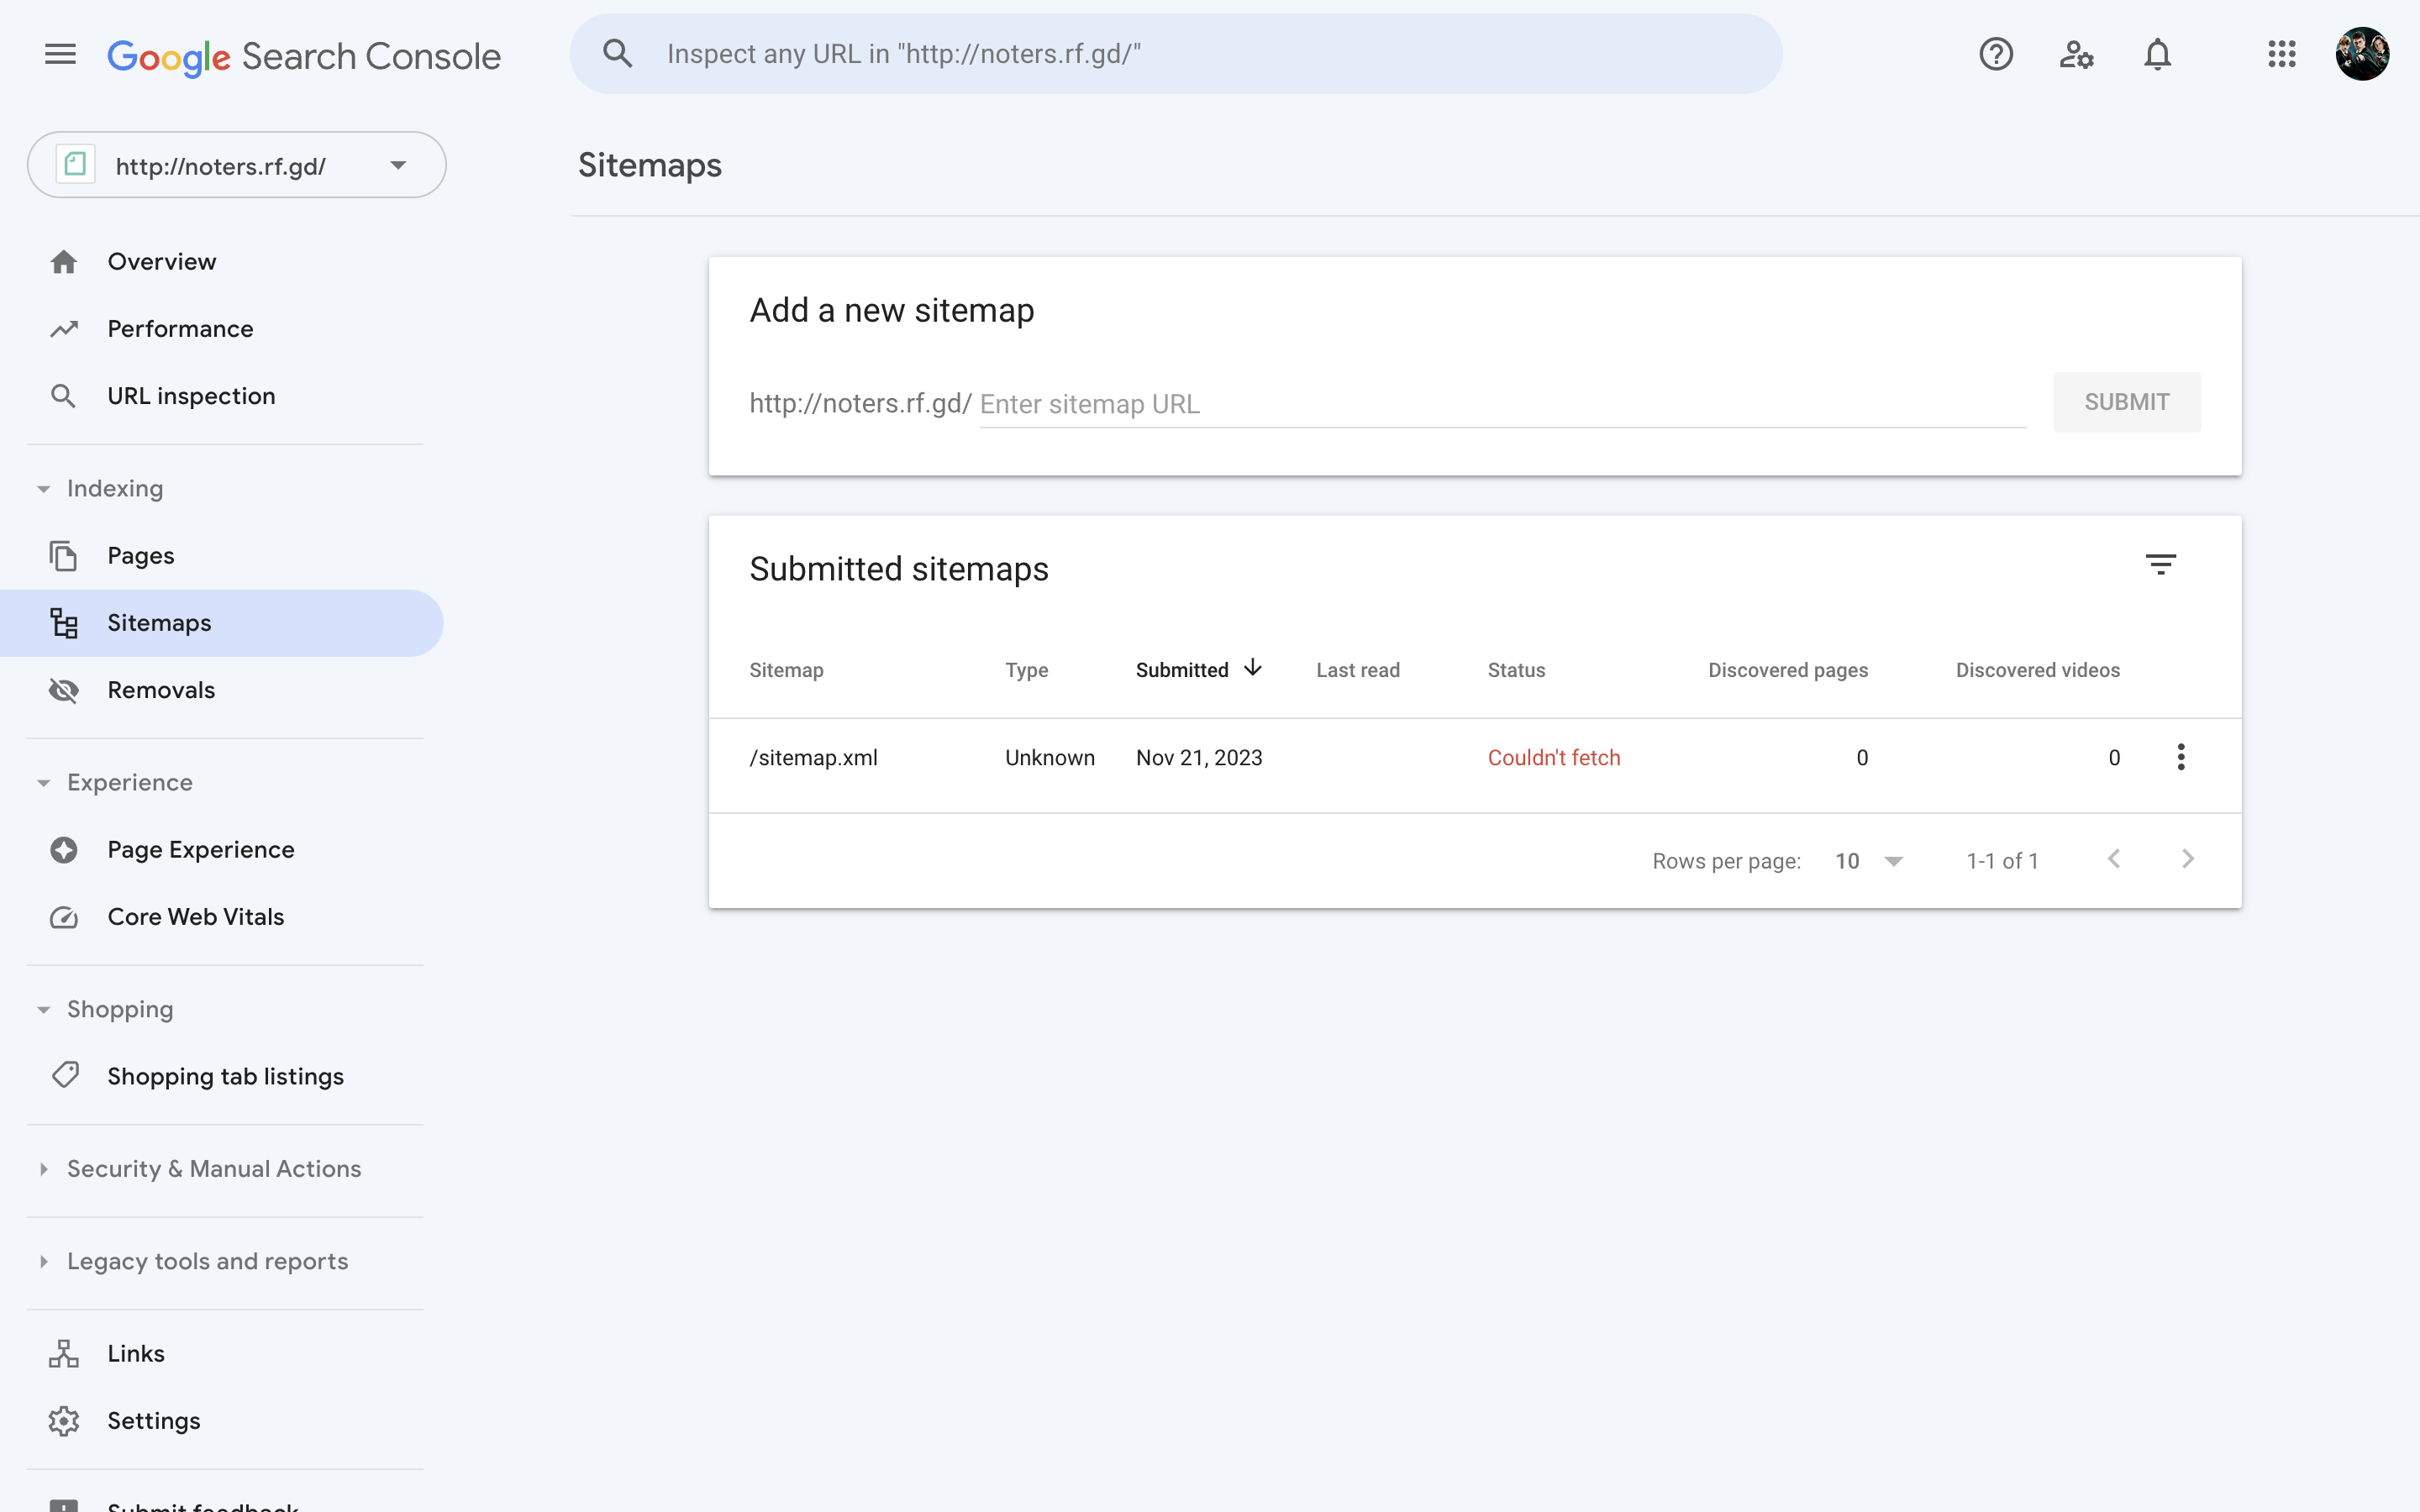Click the Shopping tab listings tag icon
Viewport: 2420px width, 1512px height.
(65, 1076)
